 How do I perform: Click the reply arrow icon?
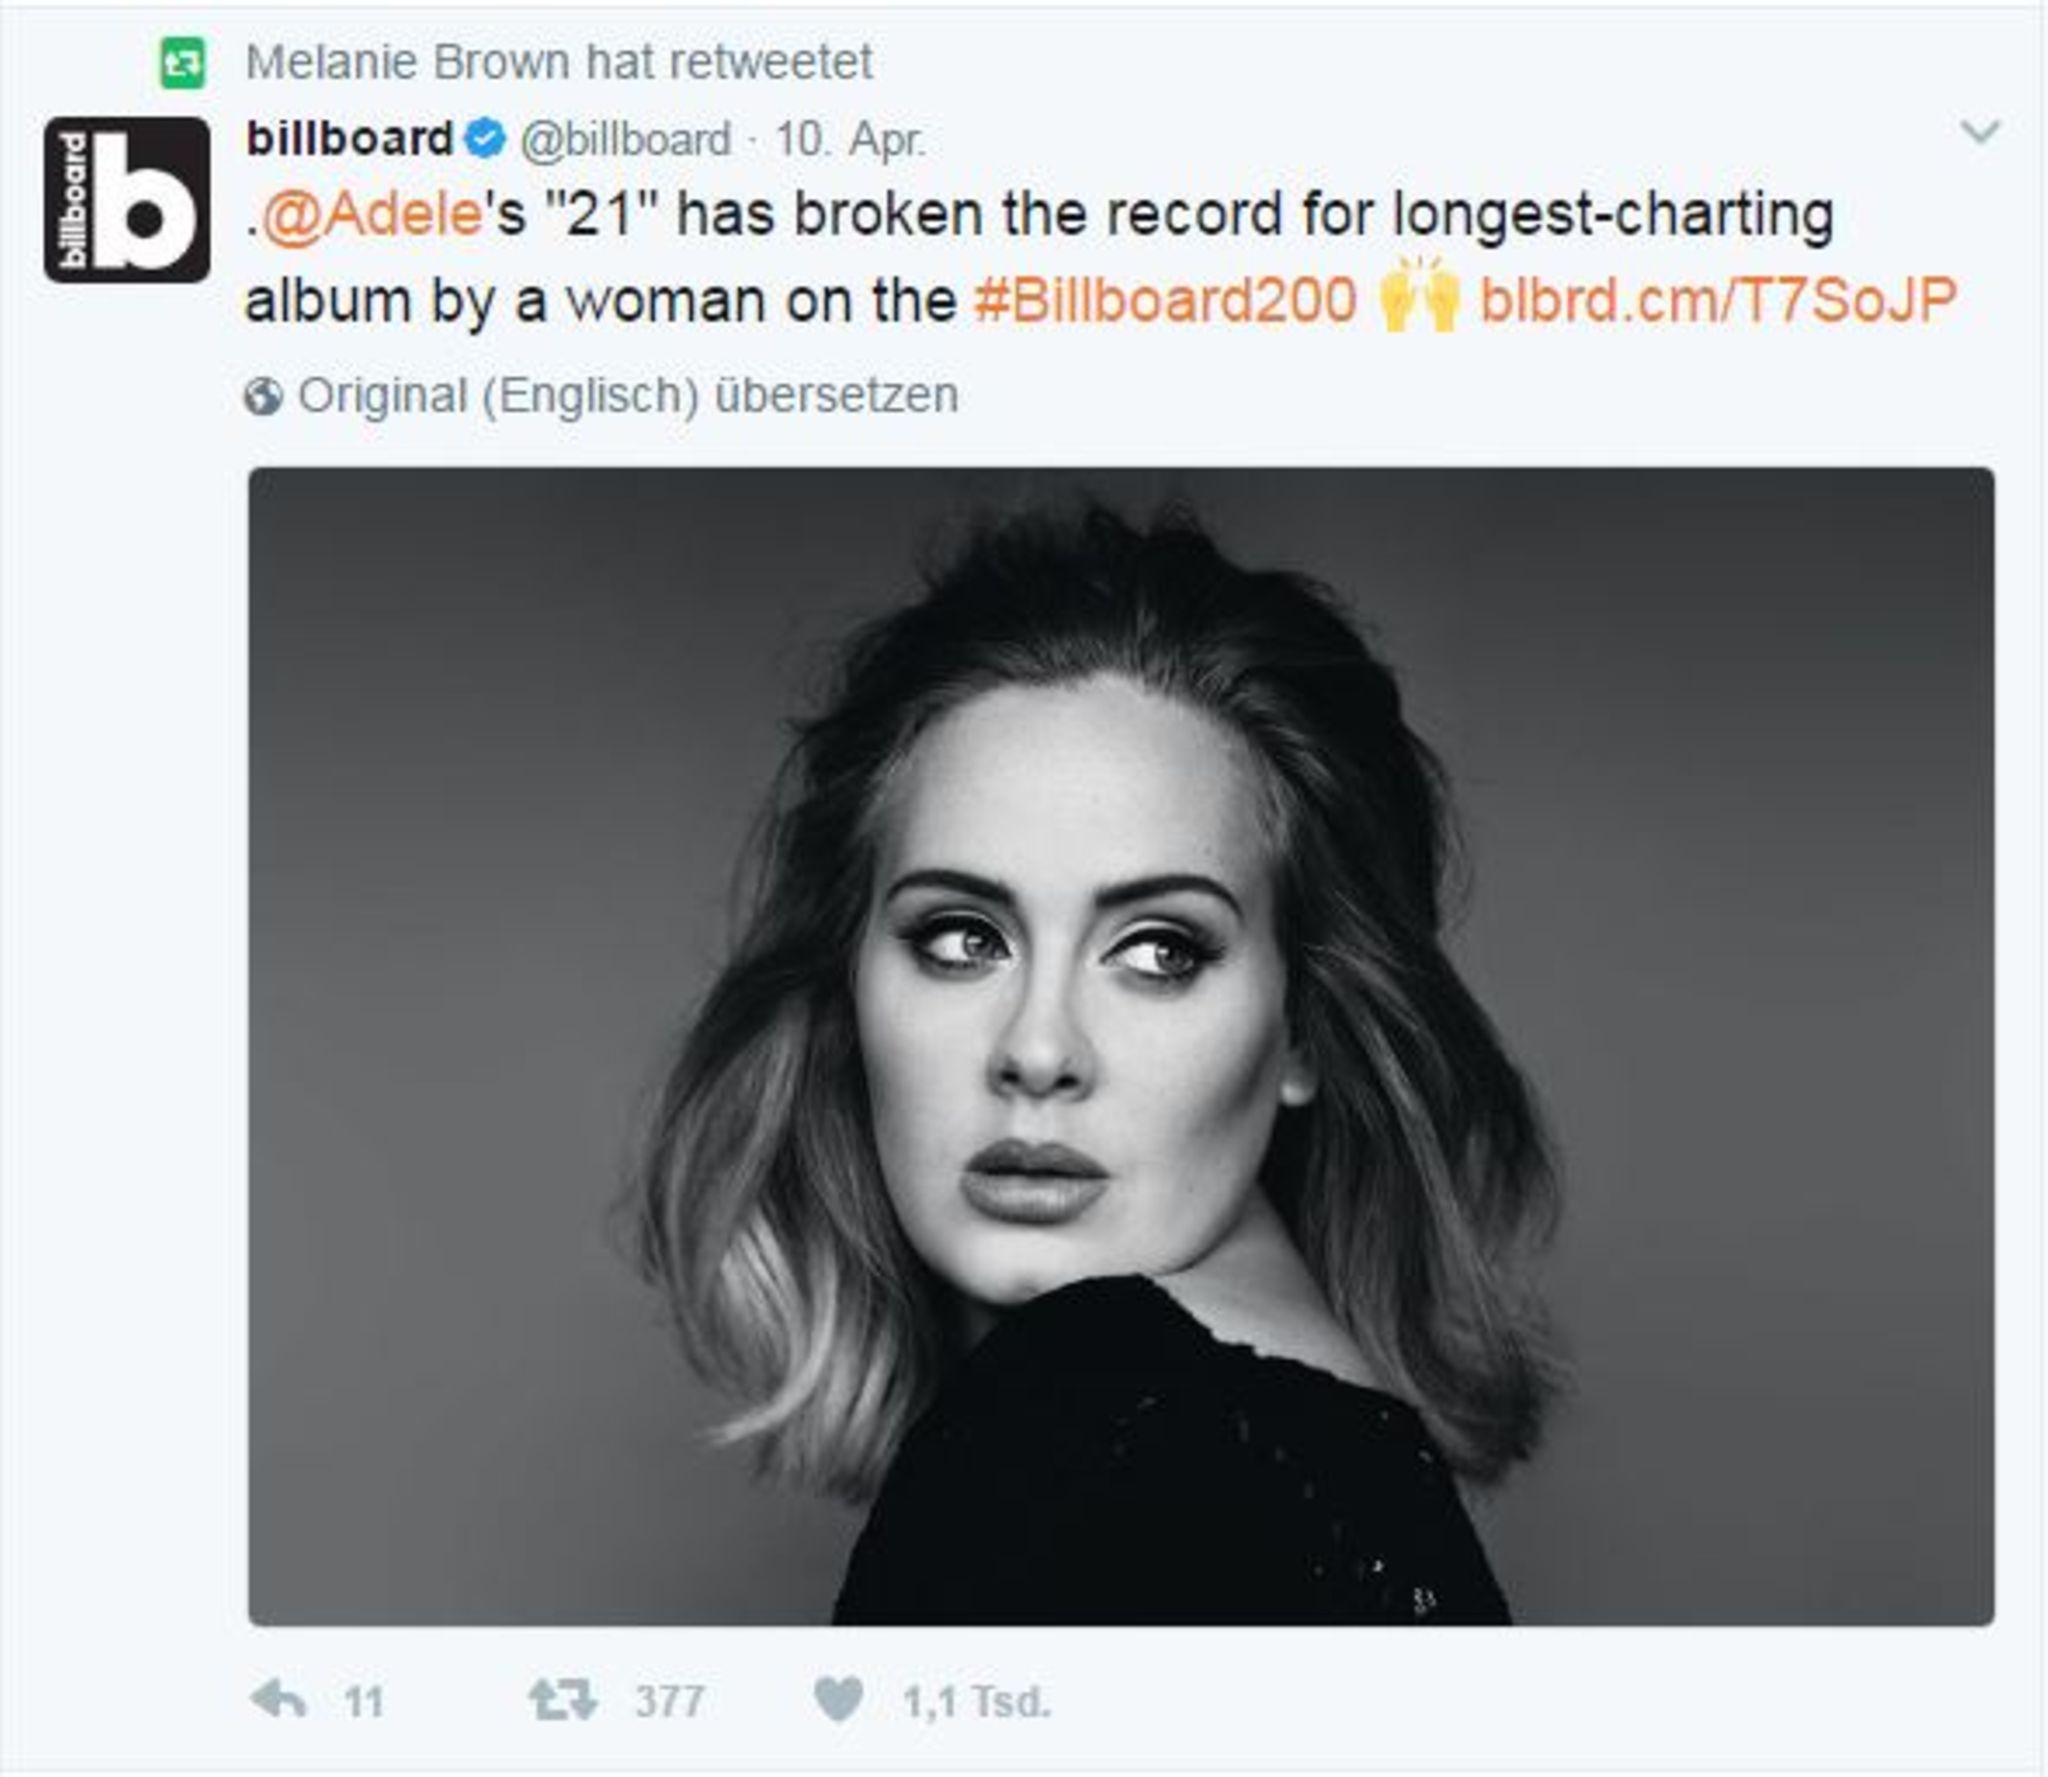click(279, 1699)
